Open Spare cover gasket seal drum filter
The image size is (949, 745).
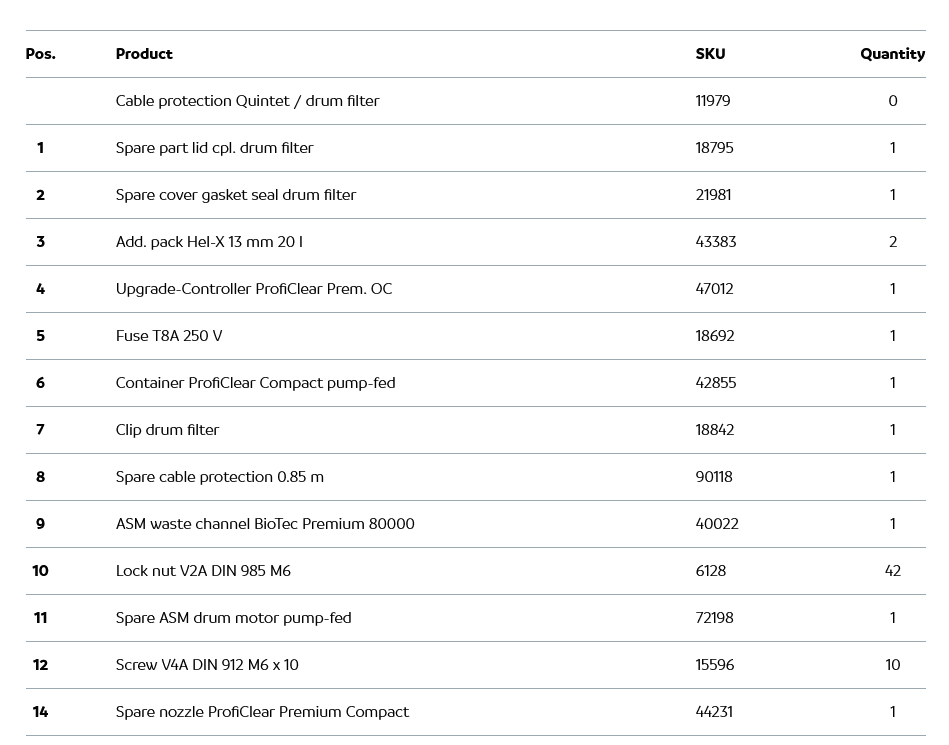[x=235, y=195]
